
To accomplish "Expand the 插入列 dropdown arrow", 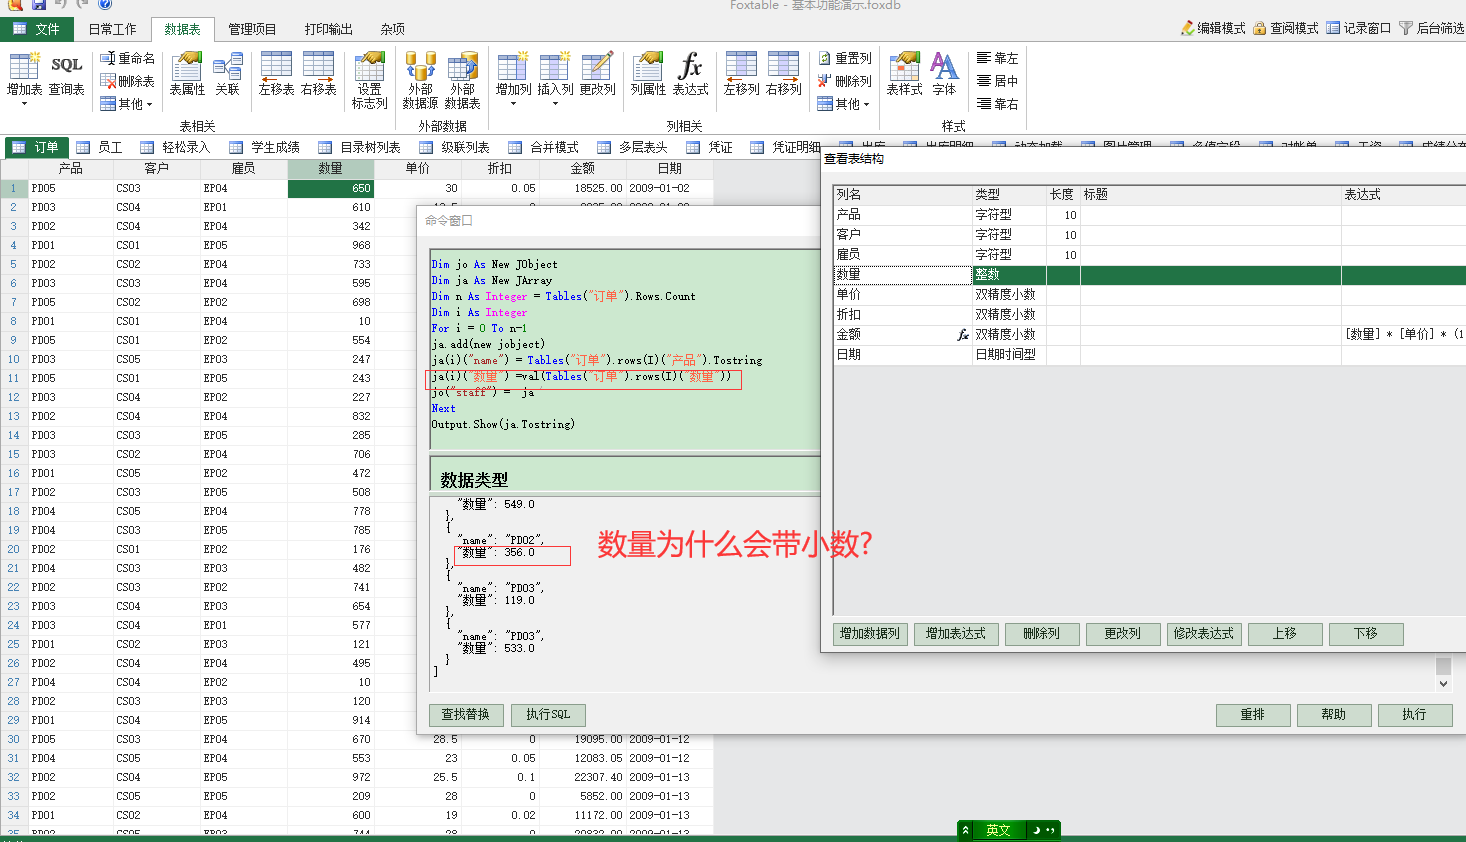I will (x=555, y=104).
